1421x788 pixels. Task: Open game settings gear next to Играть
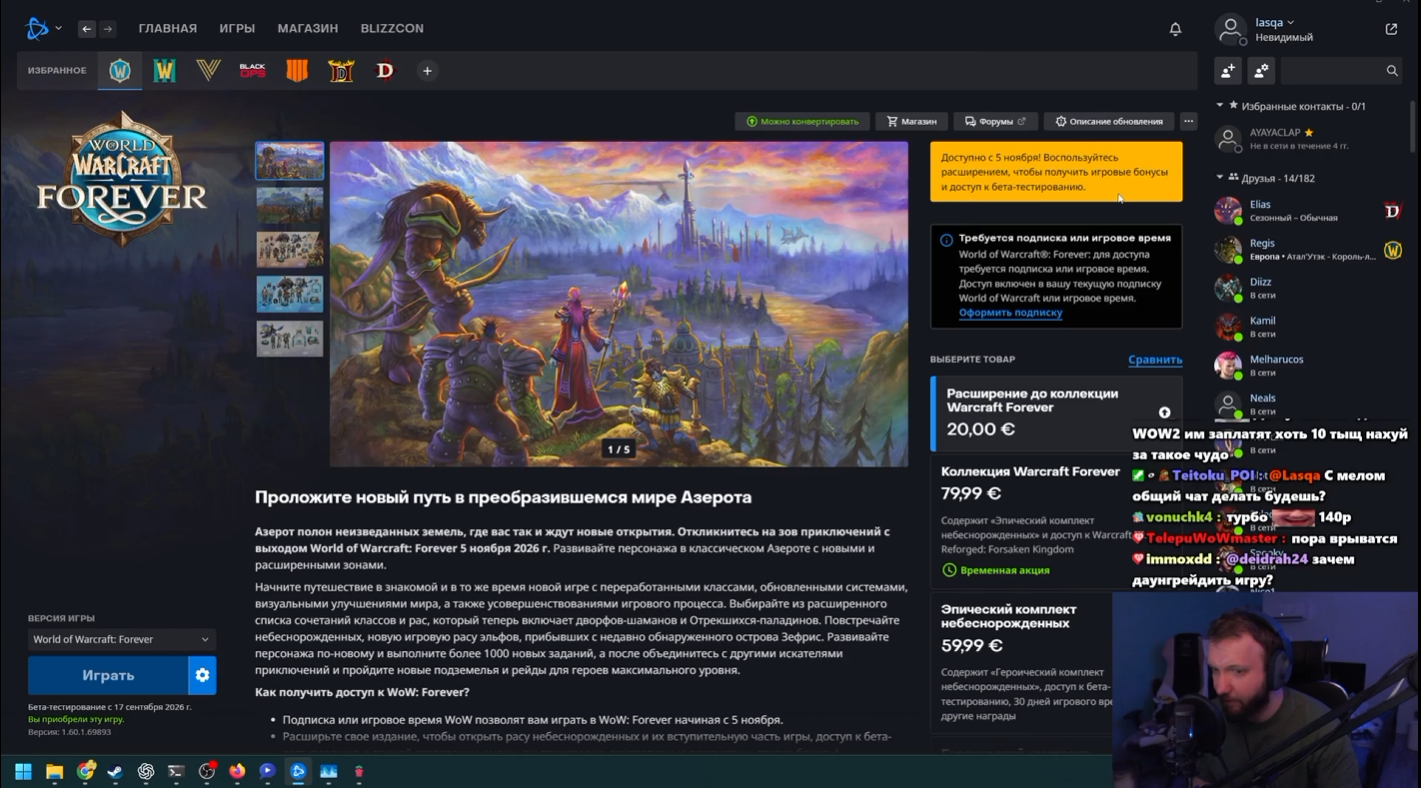[x=202, y=675]
